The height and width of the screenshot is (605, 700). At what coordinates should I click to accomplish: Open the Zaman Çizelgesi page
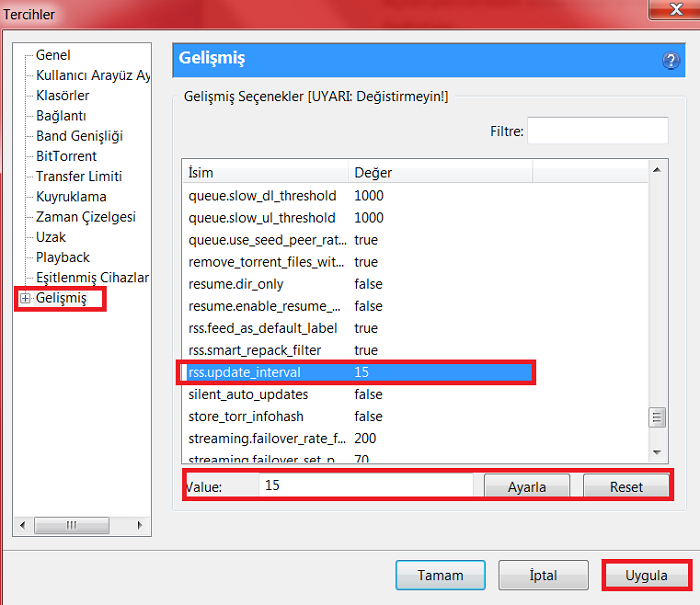pos(86,217)
